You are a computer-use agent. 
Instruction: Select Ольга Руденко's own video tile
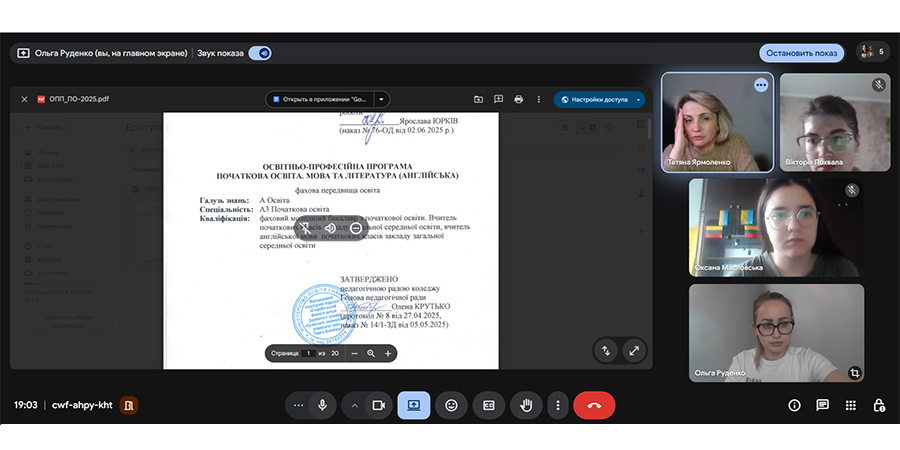coord(776,333)
